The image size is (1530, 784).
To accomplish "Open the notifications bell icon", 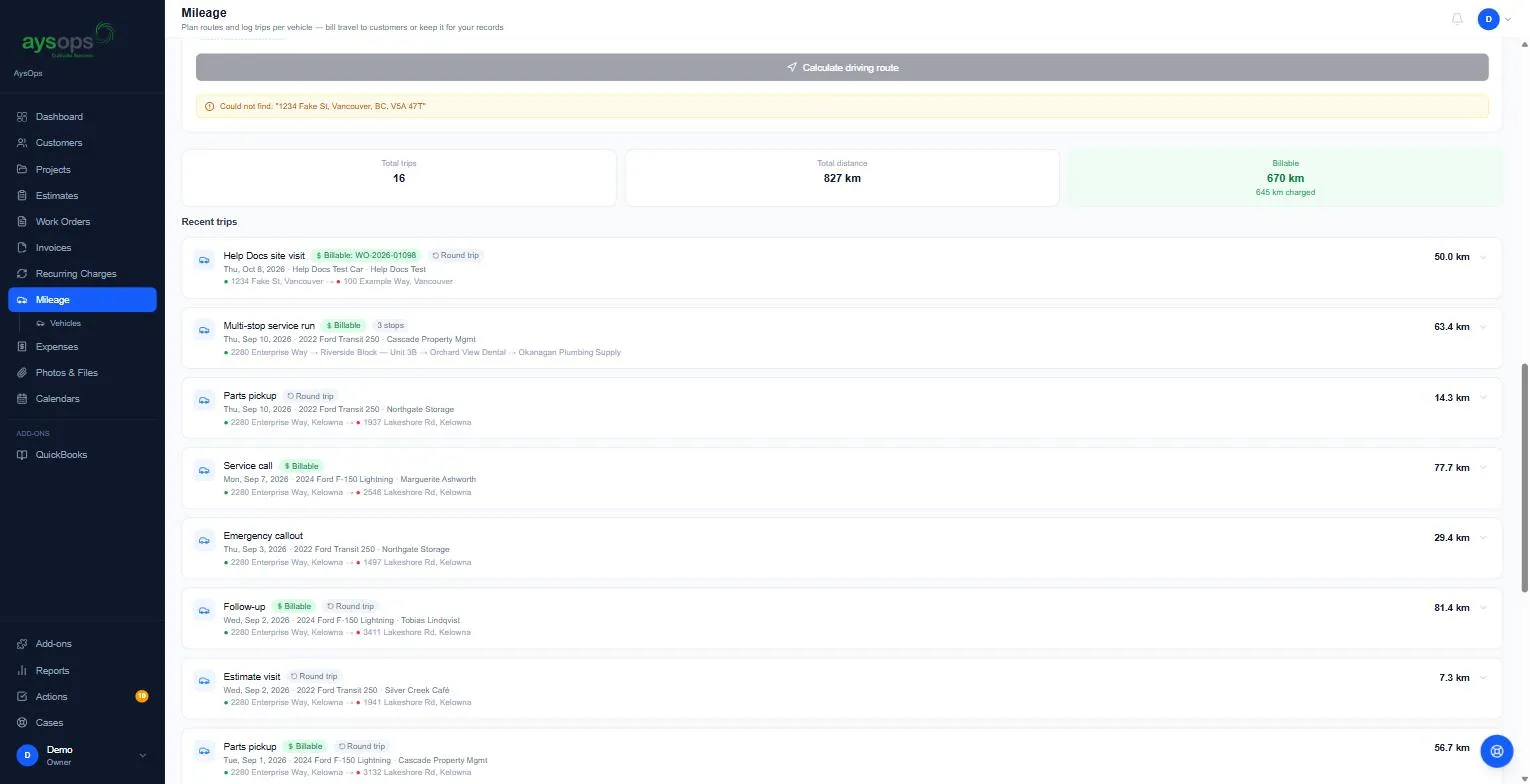I will click(x=1457, y=19).
